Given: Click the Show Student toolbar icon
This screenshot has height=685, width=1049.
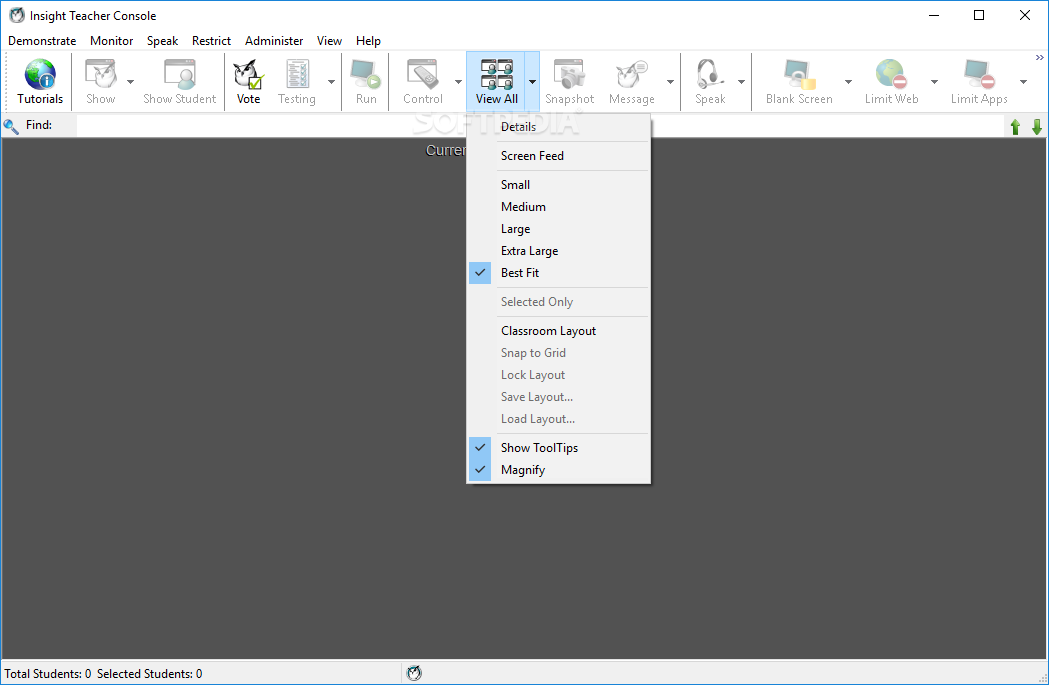Looking at the screenshot, I should (179, 74).
